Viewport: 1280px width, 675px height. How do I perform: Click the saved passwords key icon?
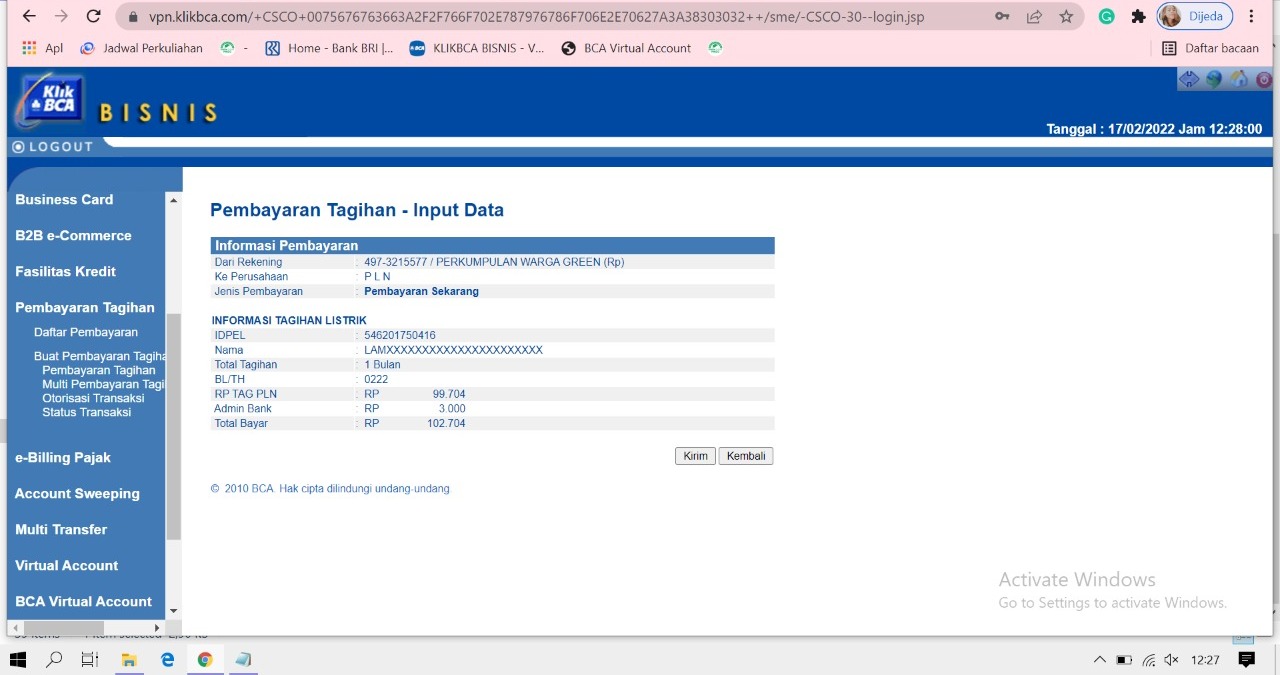tap(1002, 17)
